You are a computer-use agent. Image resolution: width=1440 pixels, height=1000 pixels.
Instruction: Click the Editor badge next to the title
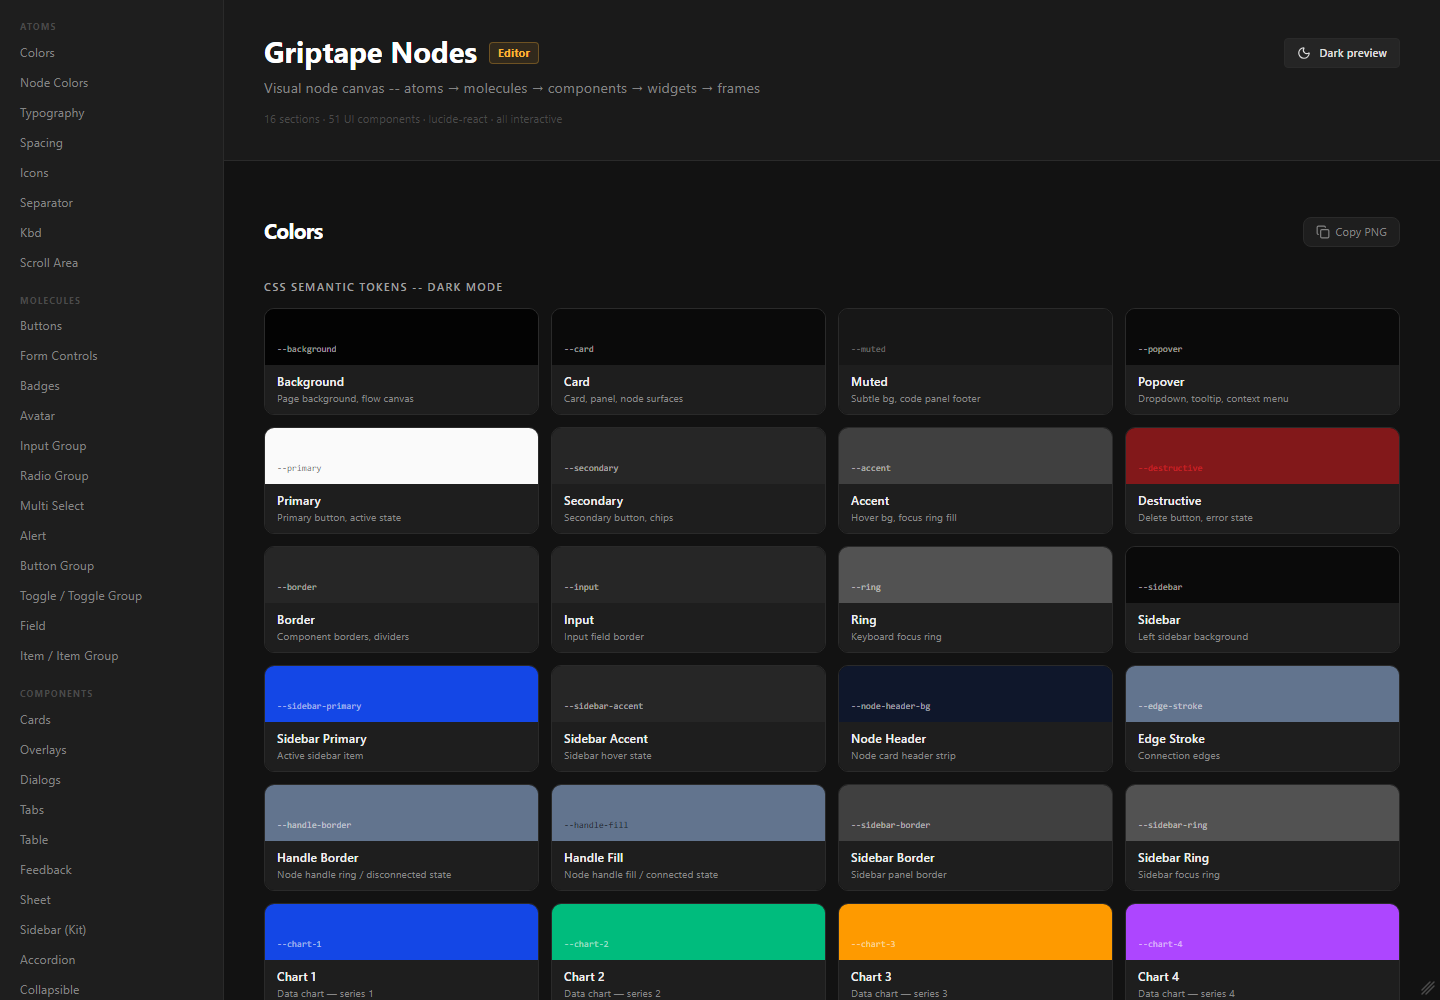click(514, 53)
